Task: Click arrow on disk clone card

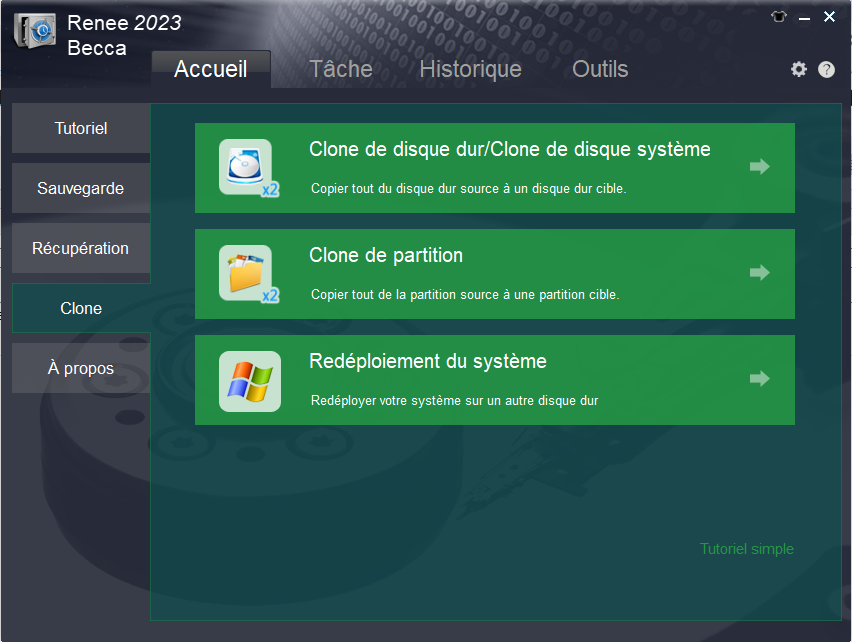Action: point(759,166)
